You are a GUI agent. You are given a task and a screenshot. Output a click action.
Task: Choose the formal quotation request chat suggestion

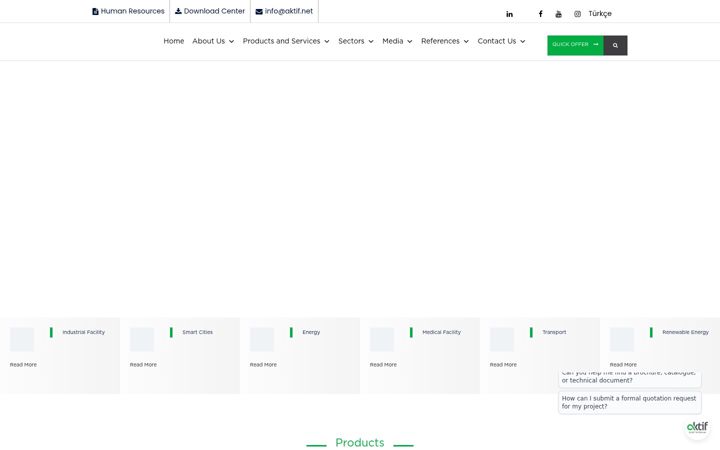[x=630, y=402]
